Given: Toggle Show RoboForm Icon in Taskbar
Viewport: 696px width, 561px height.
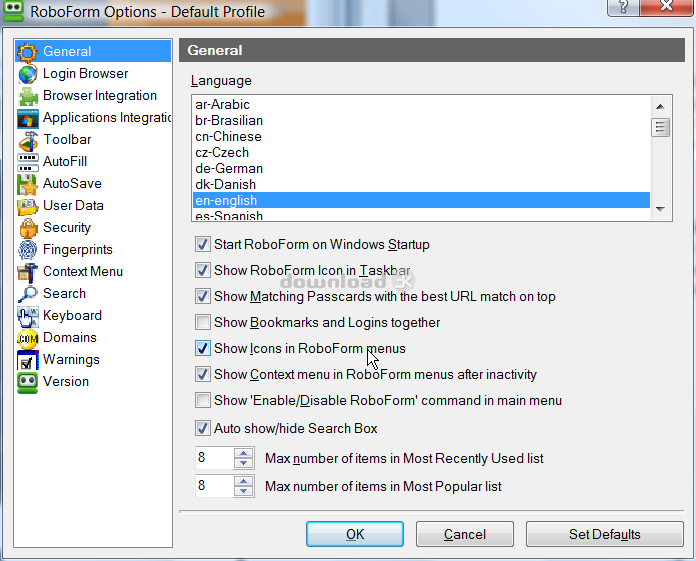Looking at the screenshot, I should point(202,270).
